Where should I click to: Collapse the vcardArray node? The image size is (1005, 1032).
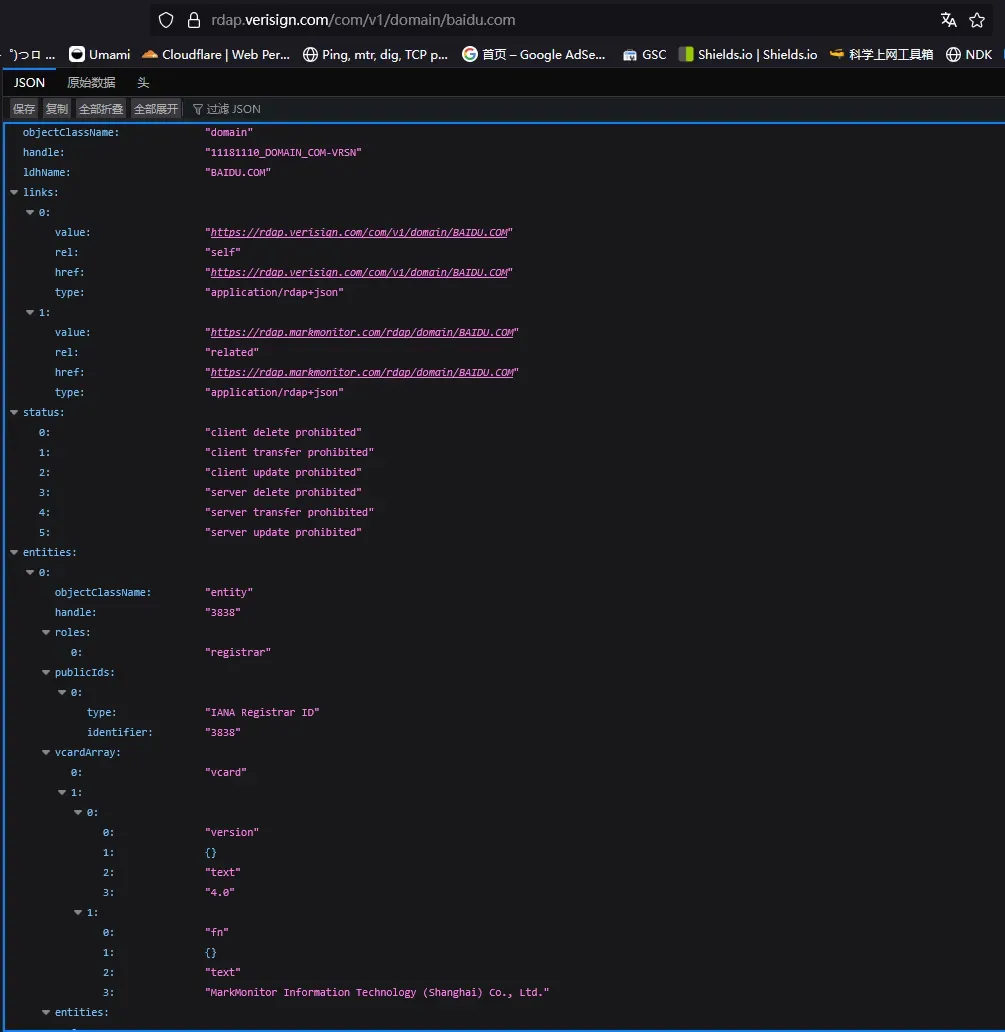[46, 752]
